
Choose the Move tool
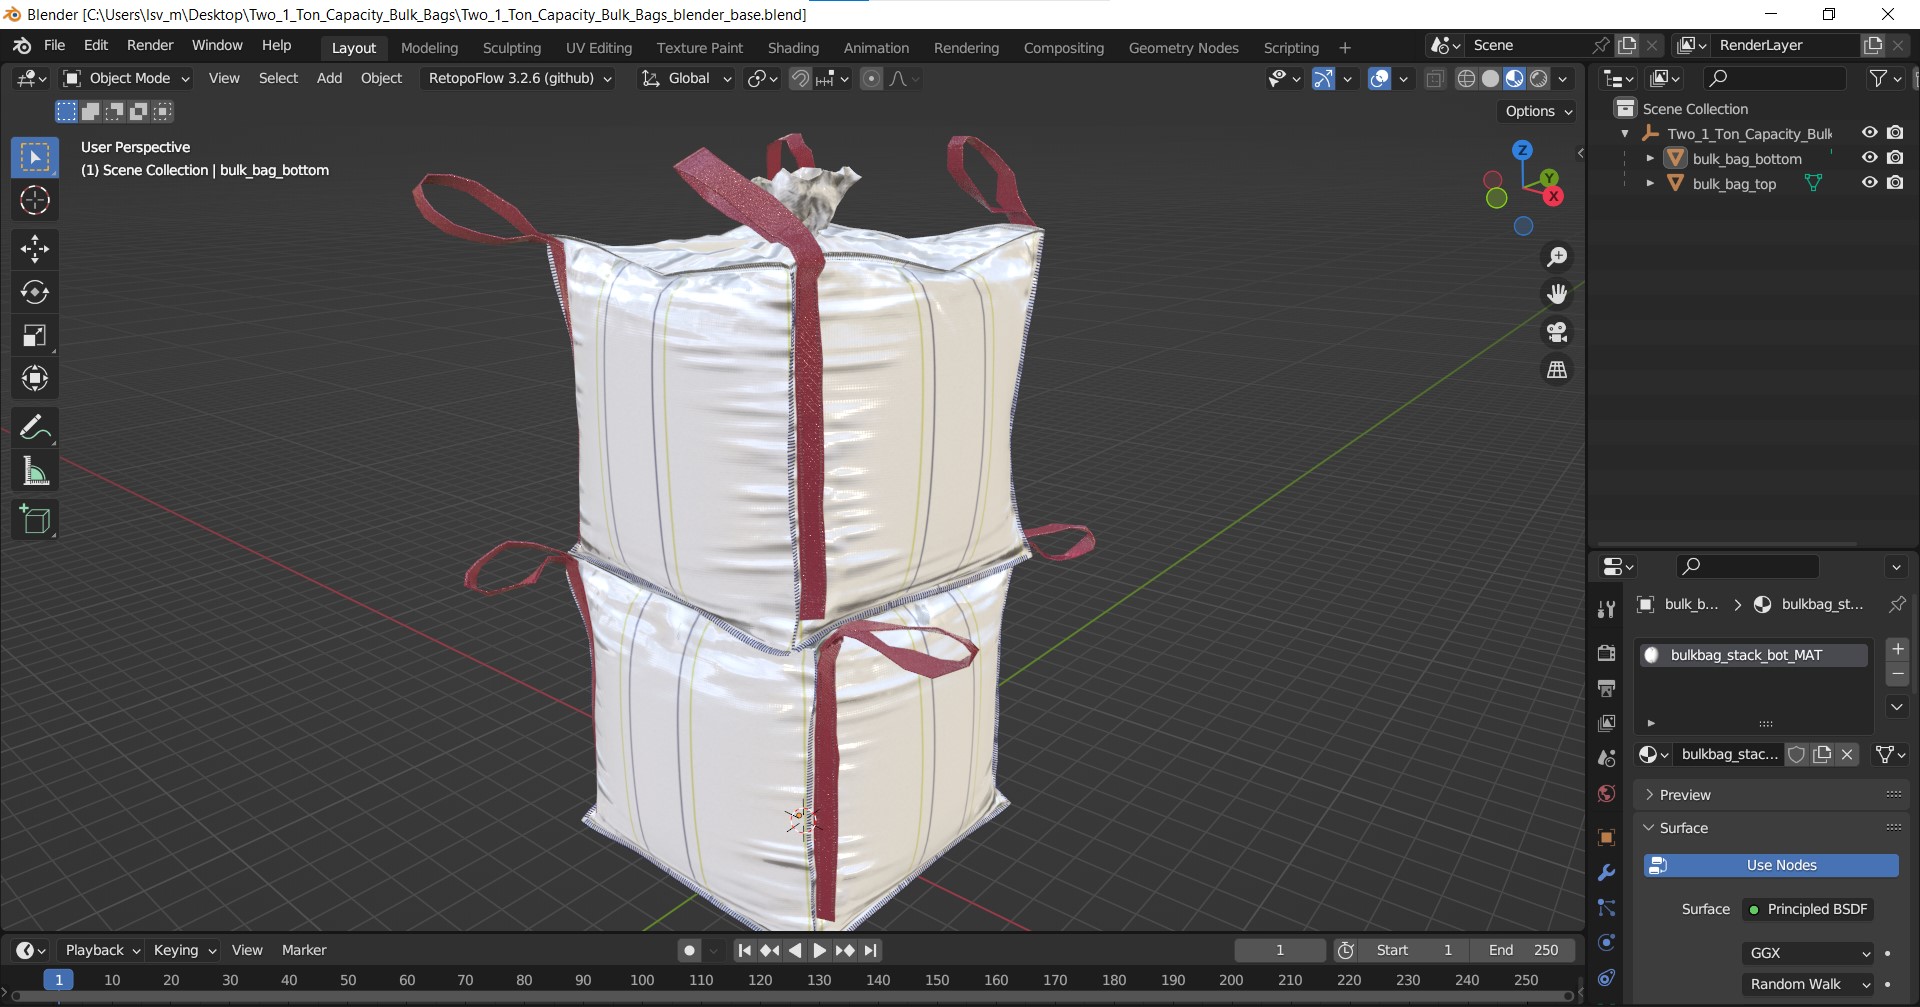35,249
